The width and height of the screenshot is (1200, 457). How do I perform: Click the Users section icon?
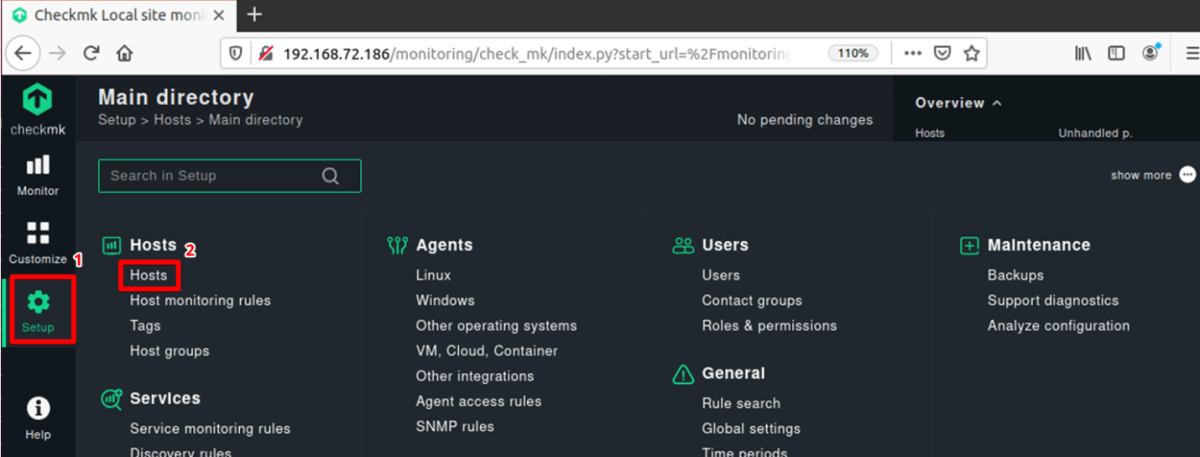683,245
